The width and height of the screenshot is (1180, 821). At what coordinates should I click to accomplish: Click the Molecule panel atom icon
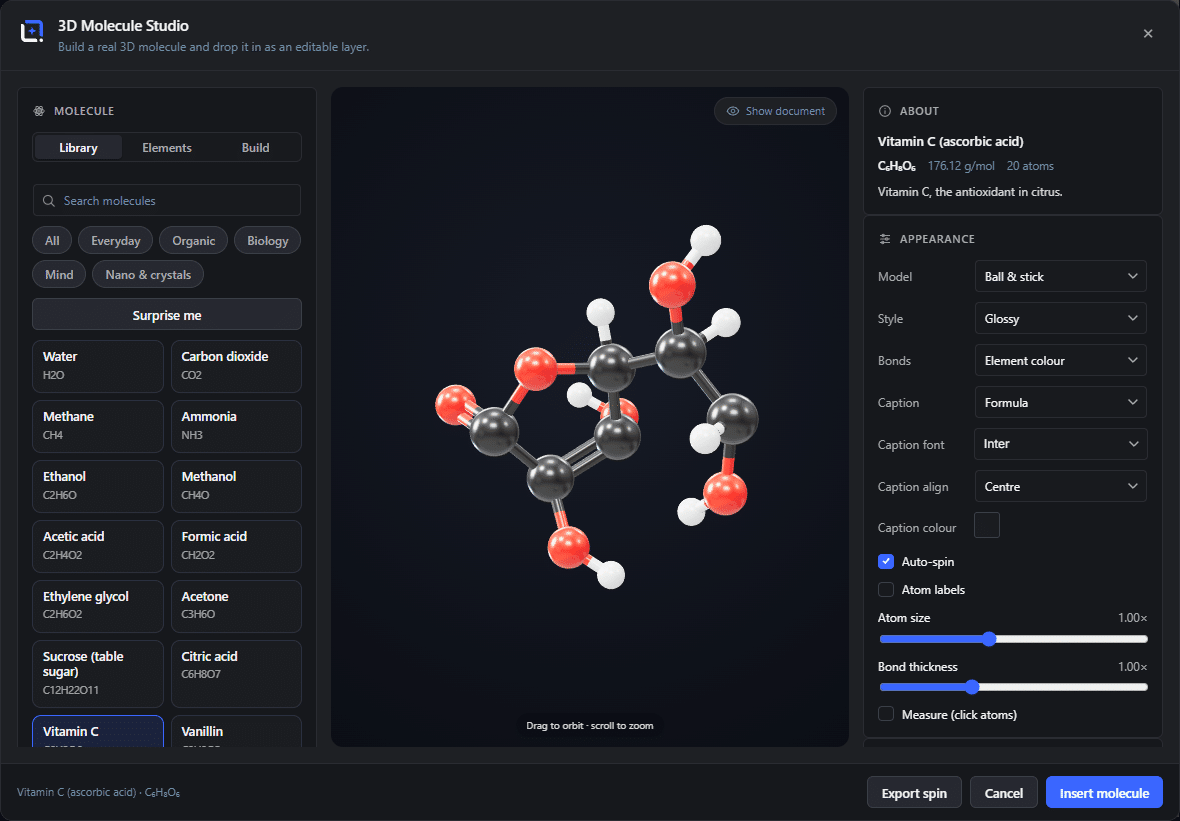39,111
